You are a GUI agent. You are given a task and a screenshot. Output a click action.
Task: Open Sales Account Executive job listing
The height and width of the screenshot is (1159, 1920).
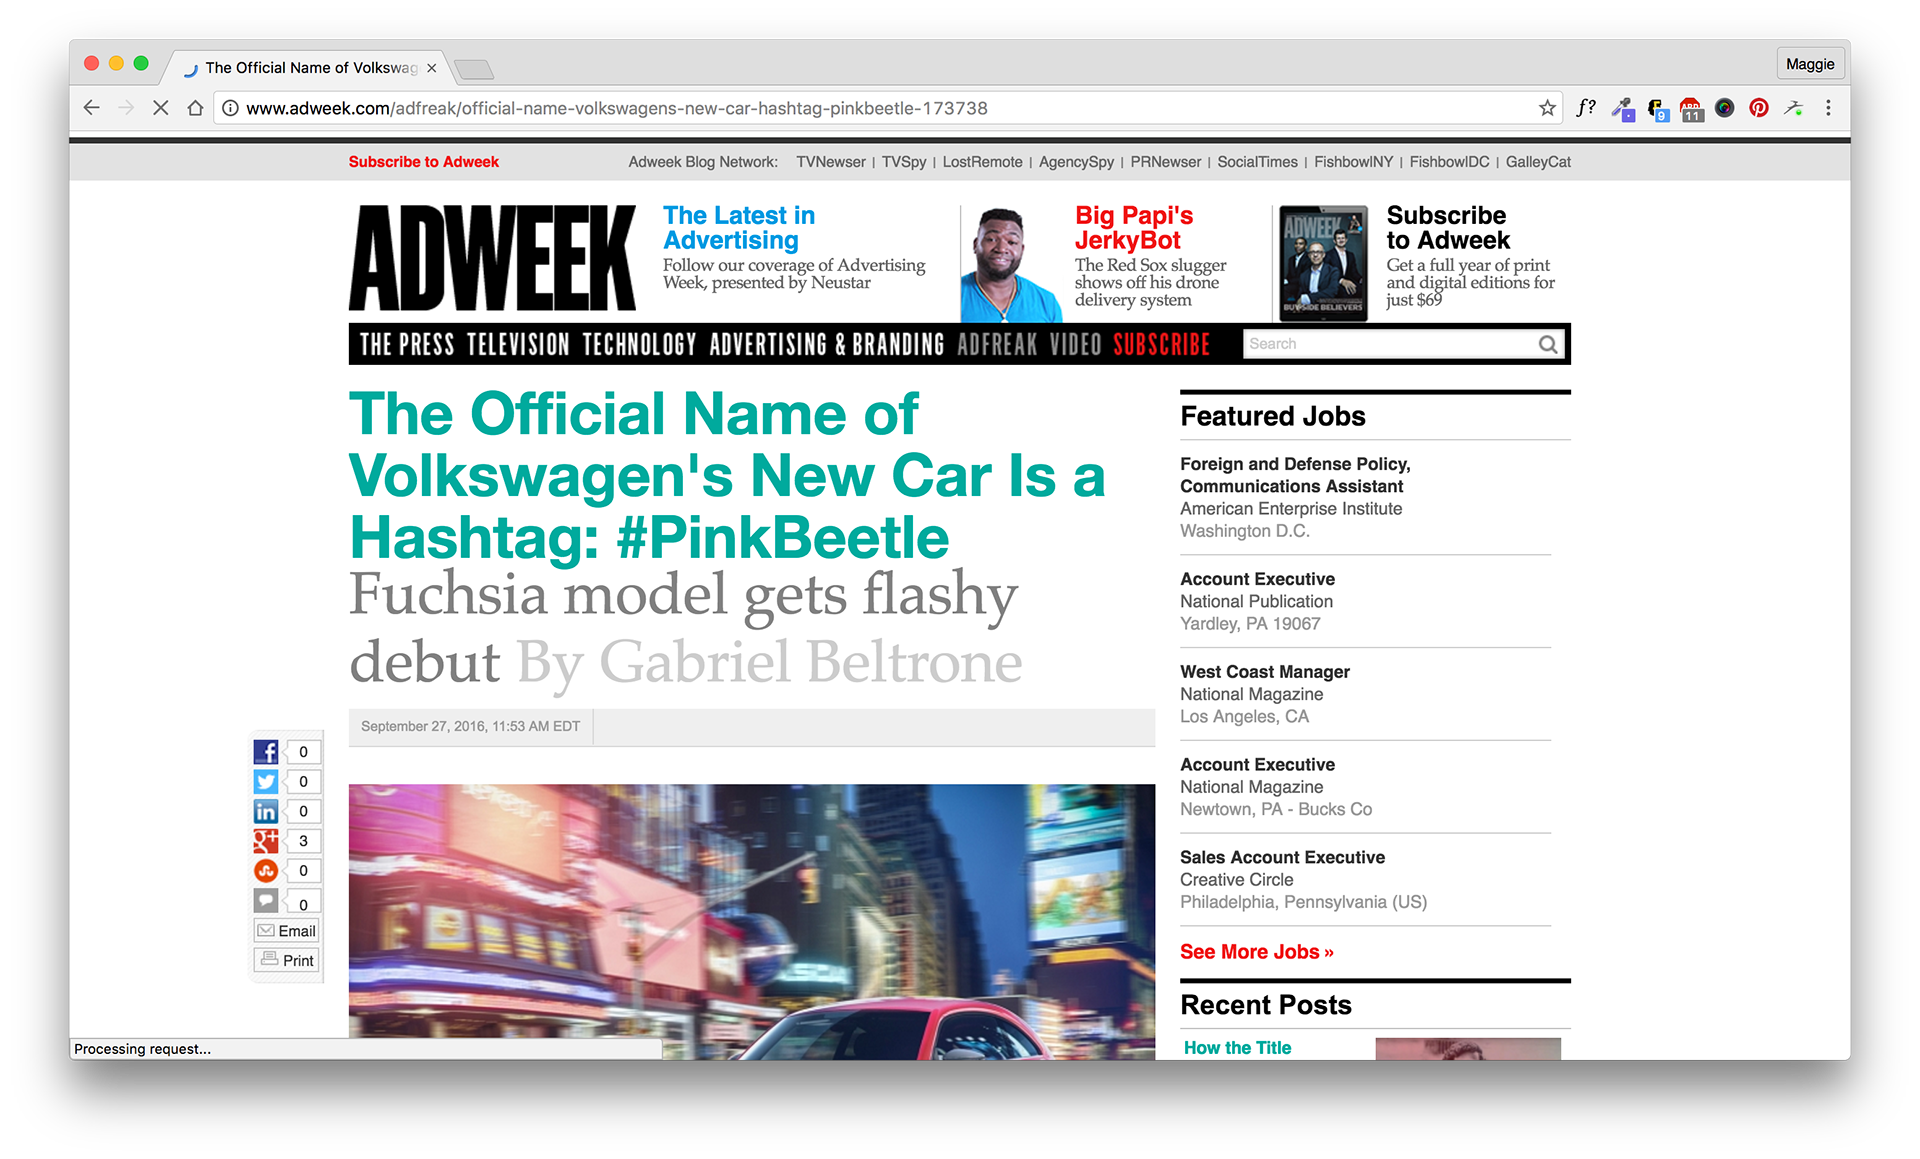[x=1282, y=858]
